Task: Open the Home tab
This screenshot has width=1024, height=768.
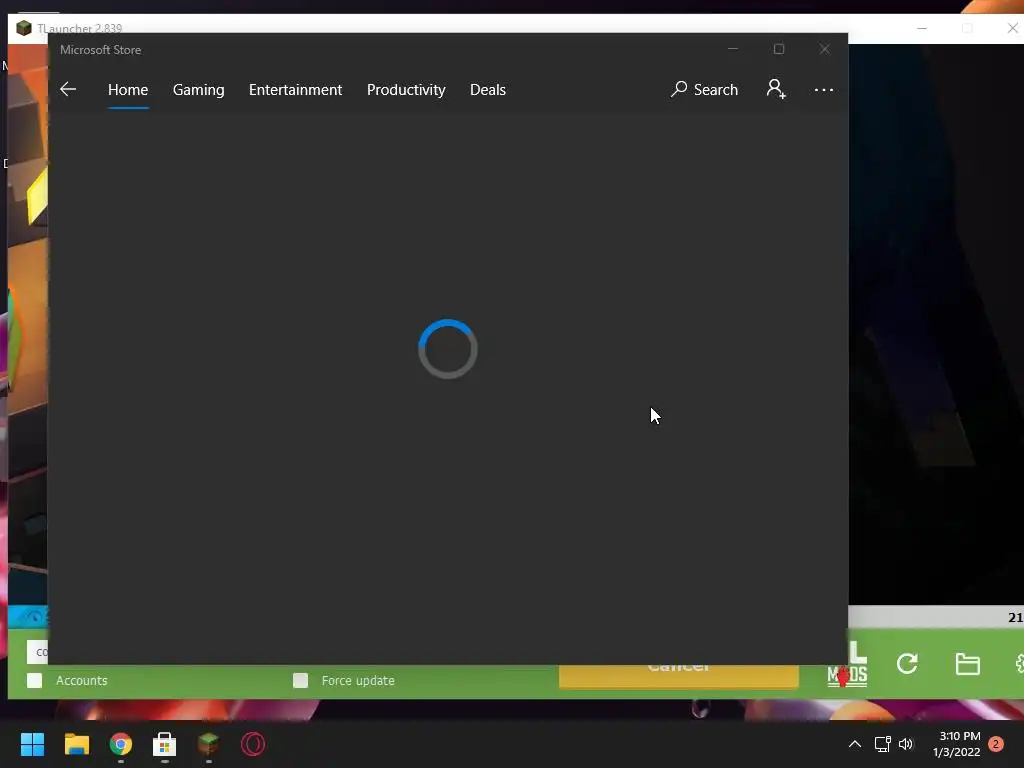Action: (128, 89)
